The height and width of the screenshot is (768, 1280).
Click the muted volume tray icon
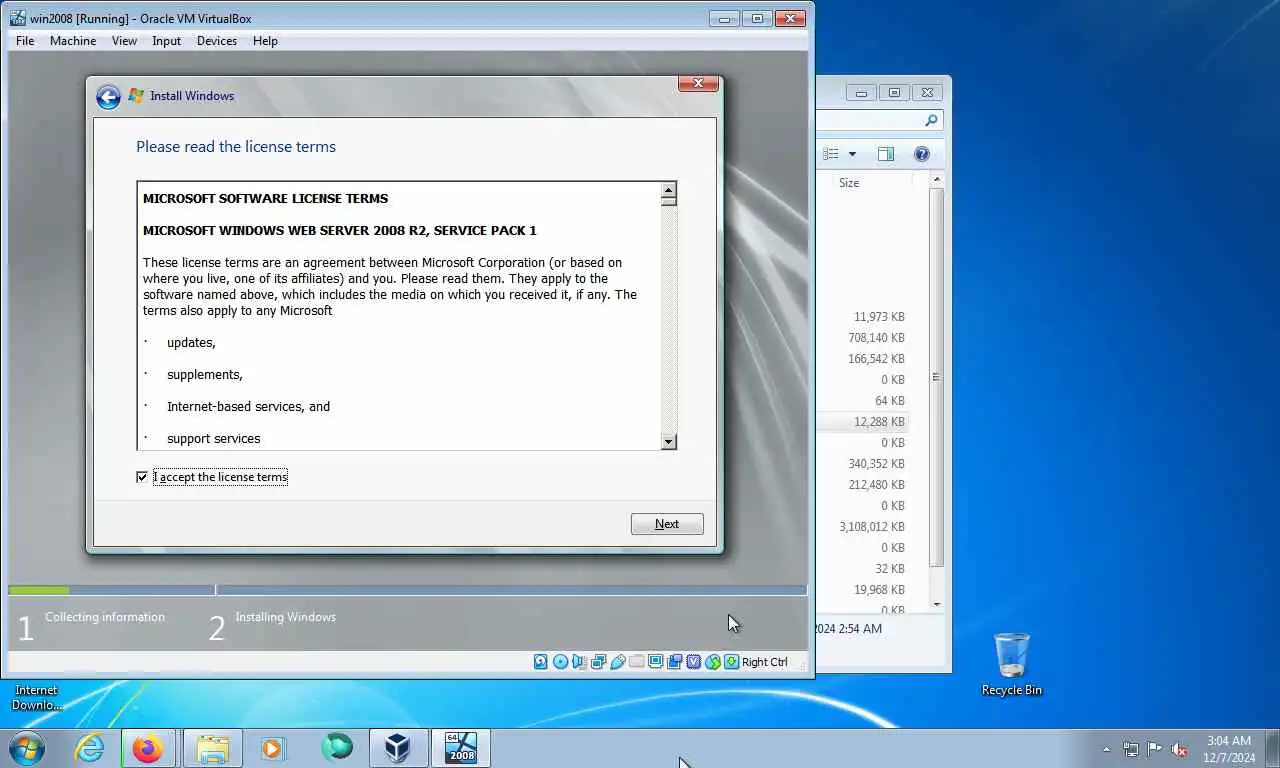(x=1179, y=749)
